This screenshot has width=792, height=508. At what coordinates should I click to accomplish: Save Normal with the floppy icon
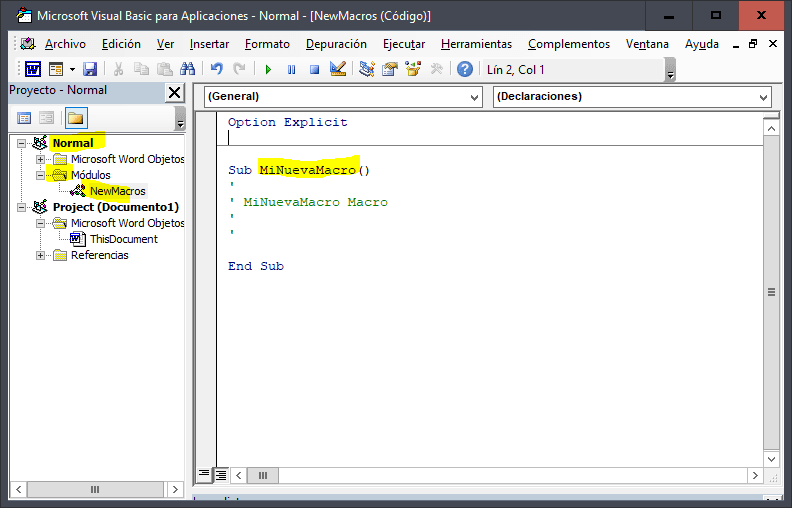point(90,69)
